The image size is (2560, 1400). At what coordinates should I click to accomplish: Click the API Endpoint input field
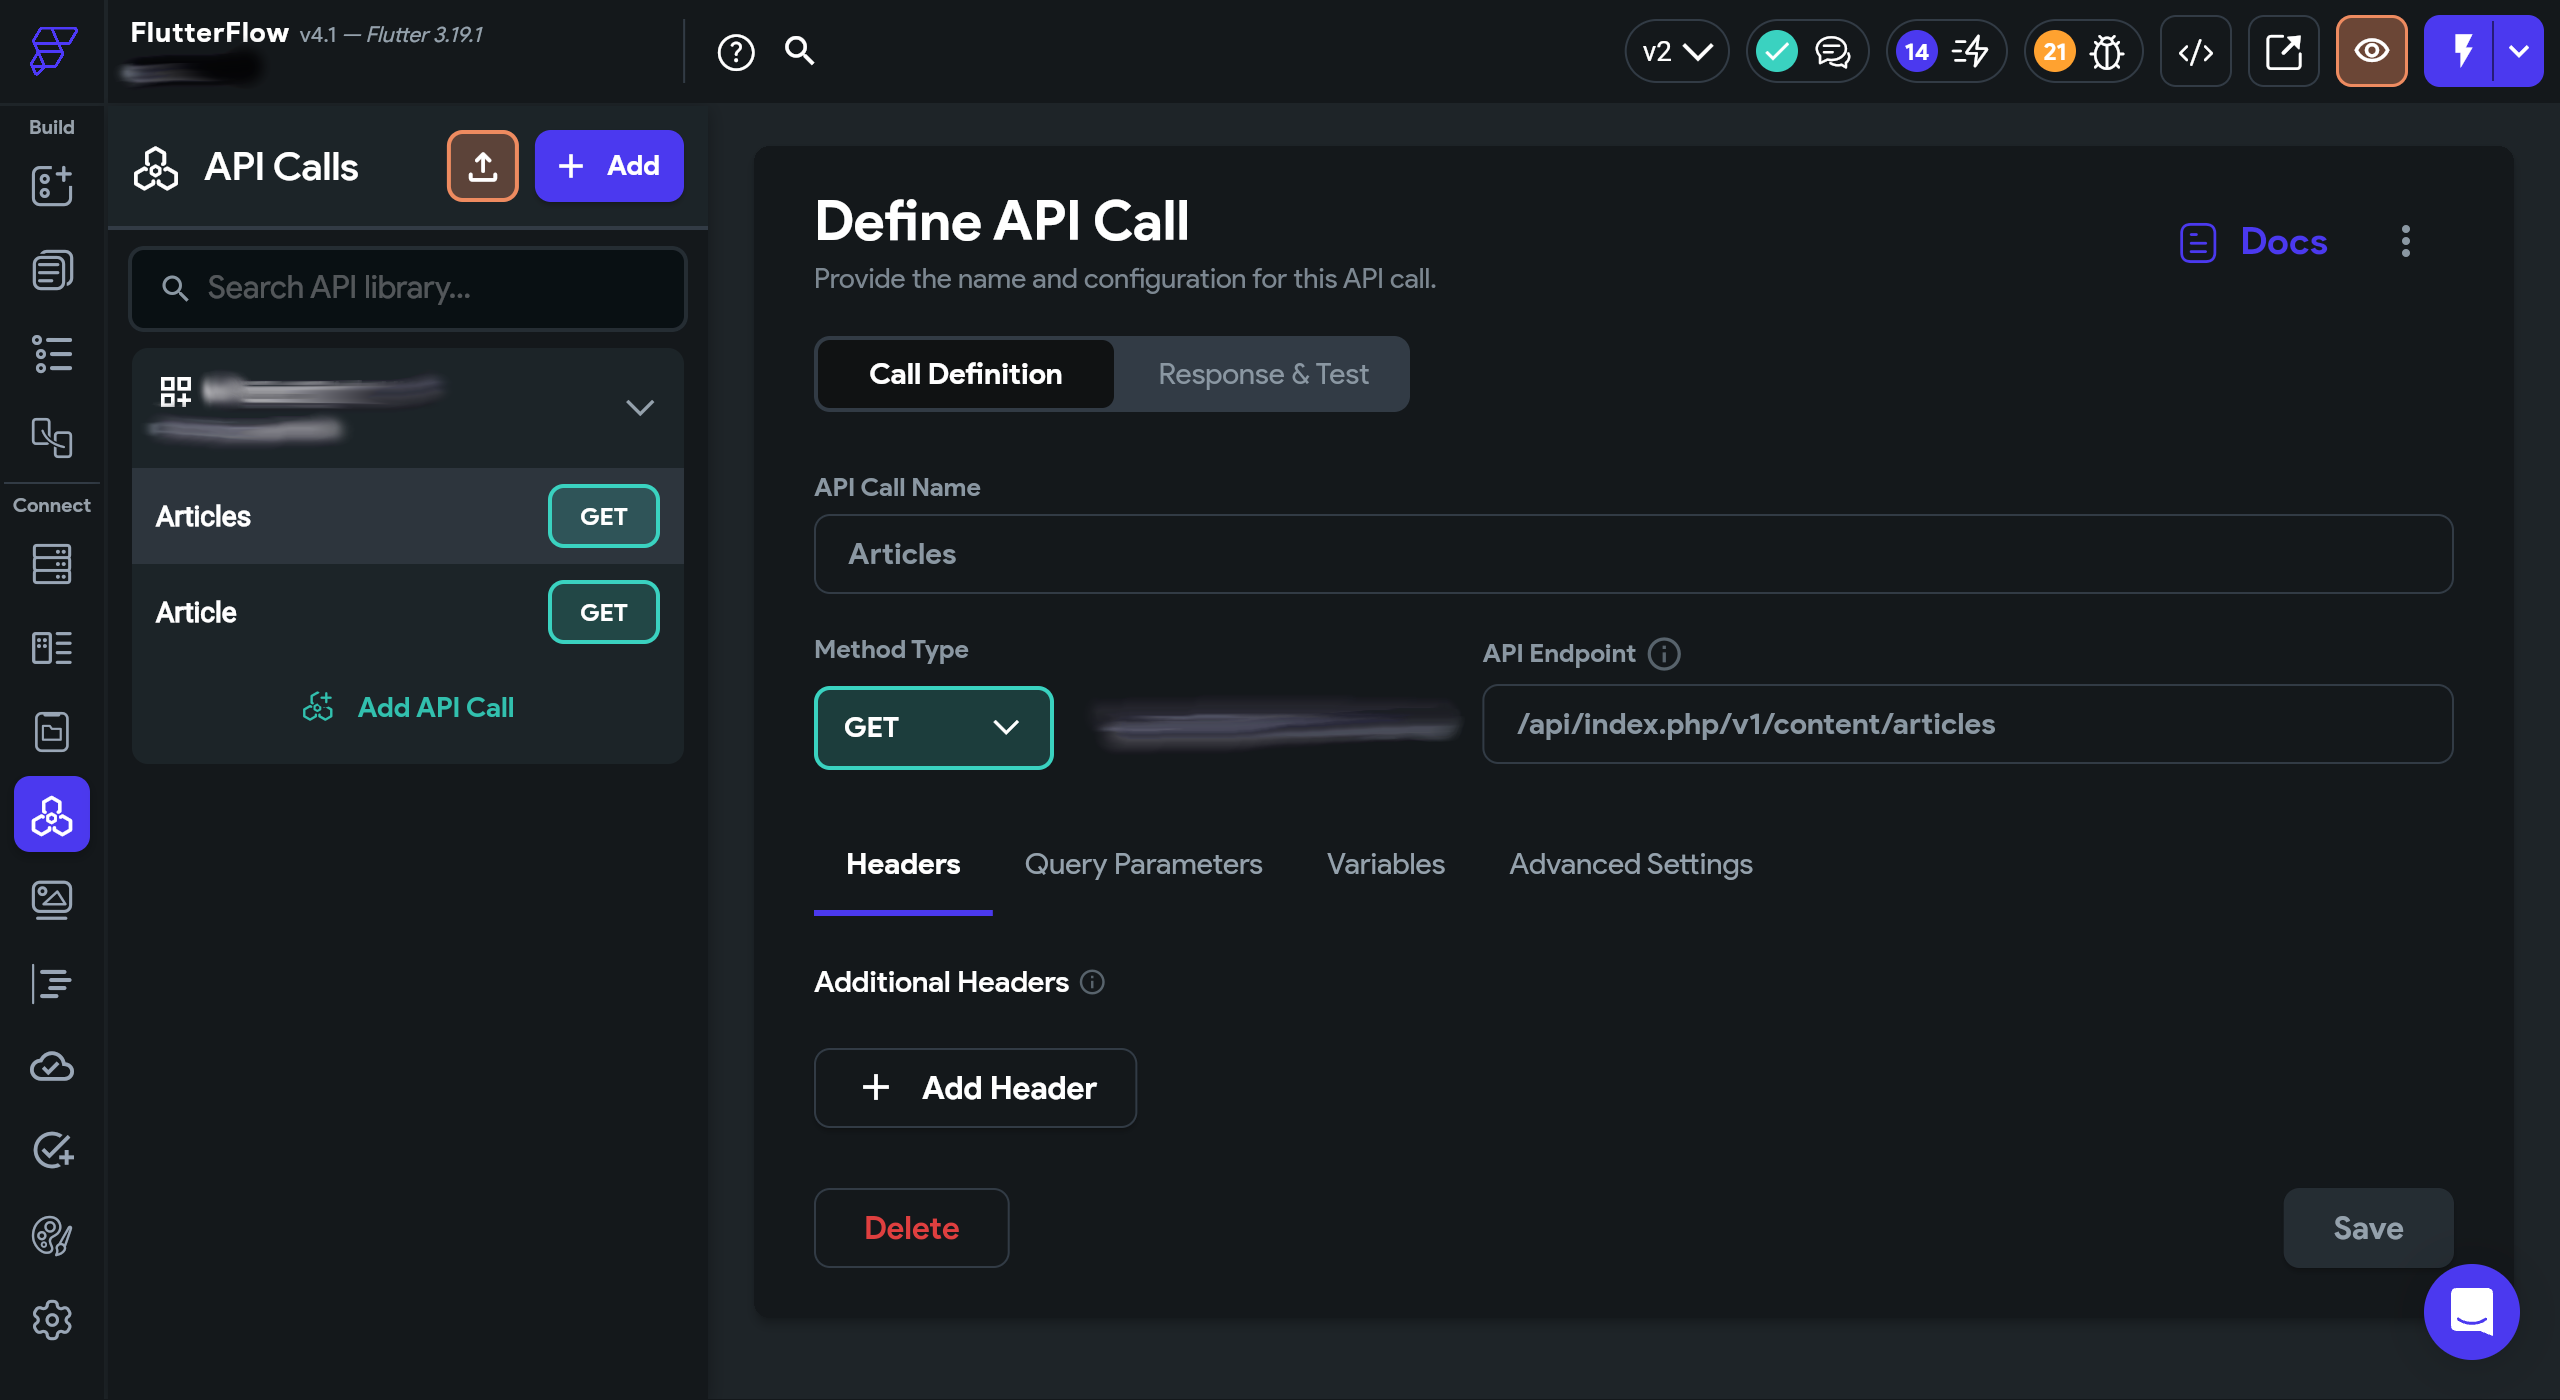pyautogui.click(x=1966, y=724)
